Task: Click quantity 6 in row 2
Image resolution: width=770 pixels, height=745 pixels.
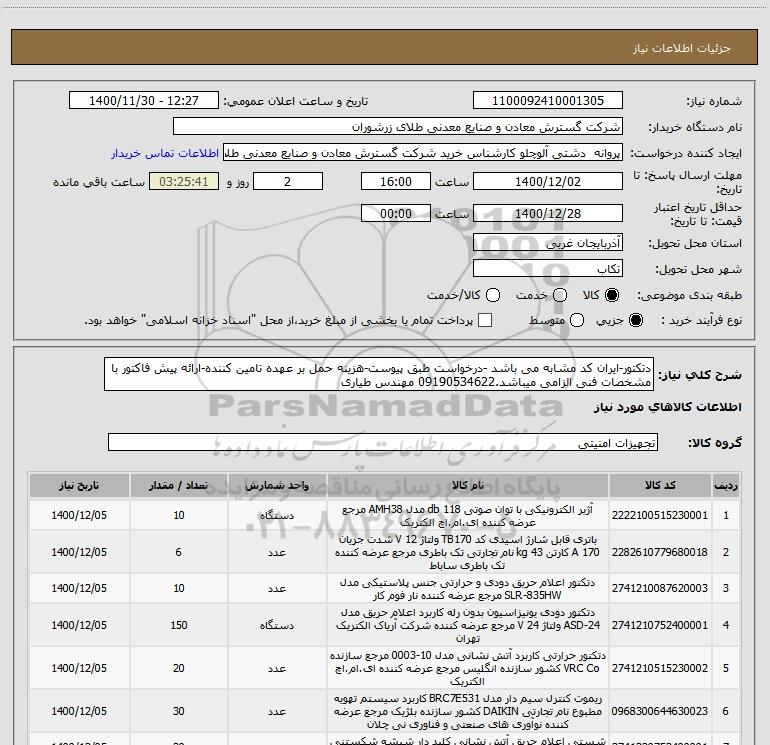Action: [x=179, y=552]
